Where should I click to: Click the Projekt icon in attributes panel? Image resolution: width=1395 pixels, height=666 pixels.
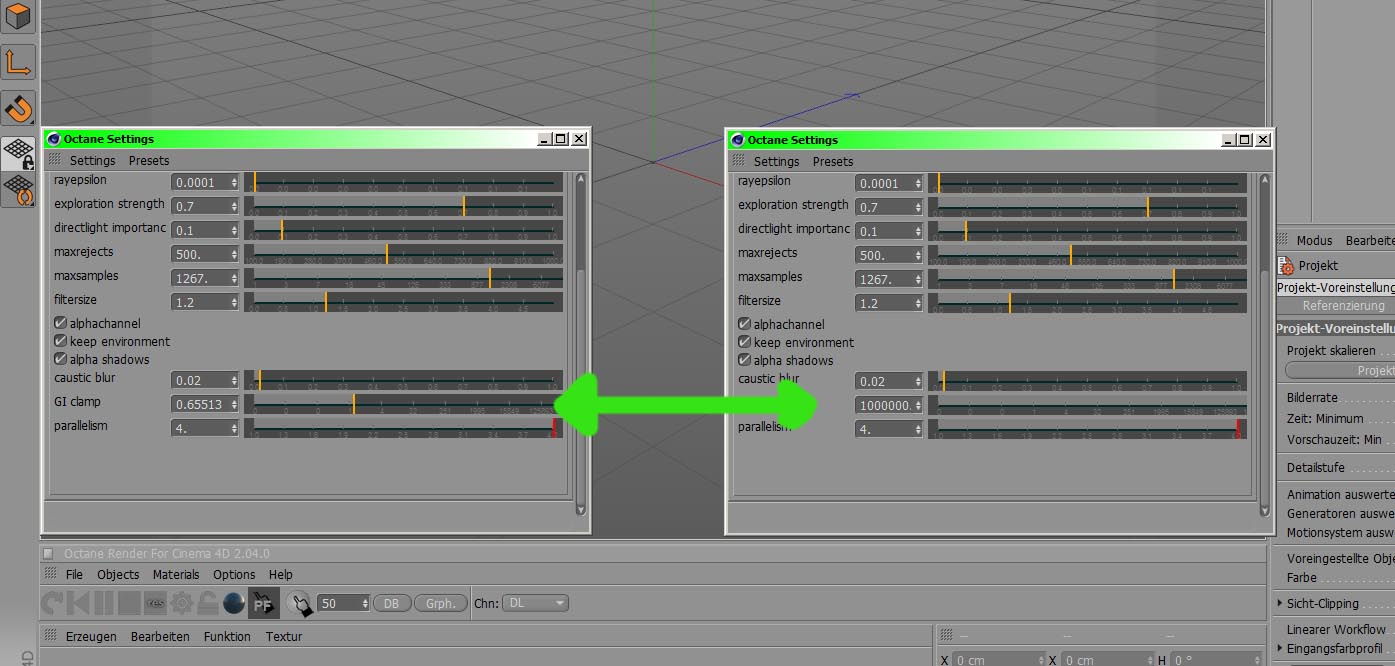tap(1287, 266)
